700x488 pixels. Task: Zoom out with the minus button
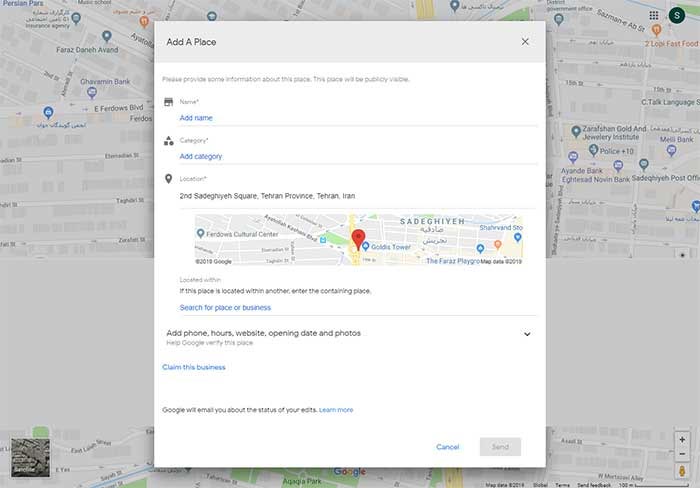pos(682,454)
